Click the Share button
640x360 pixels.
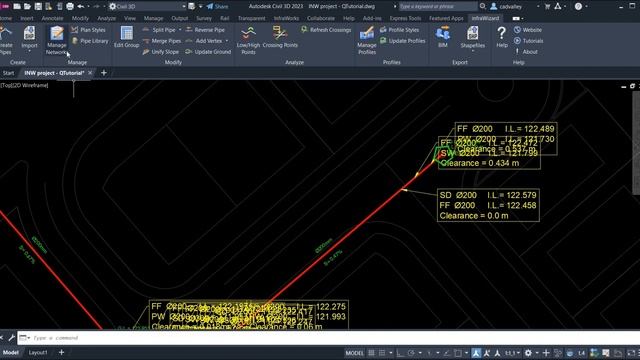point(218,7)
